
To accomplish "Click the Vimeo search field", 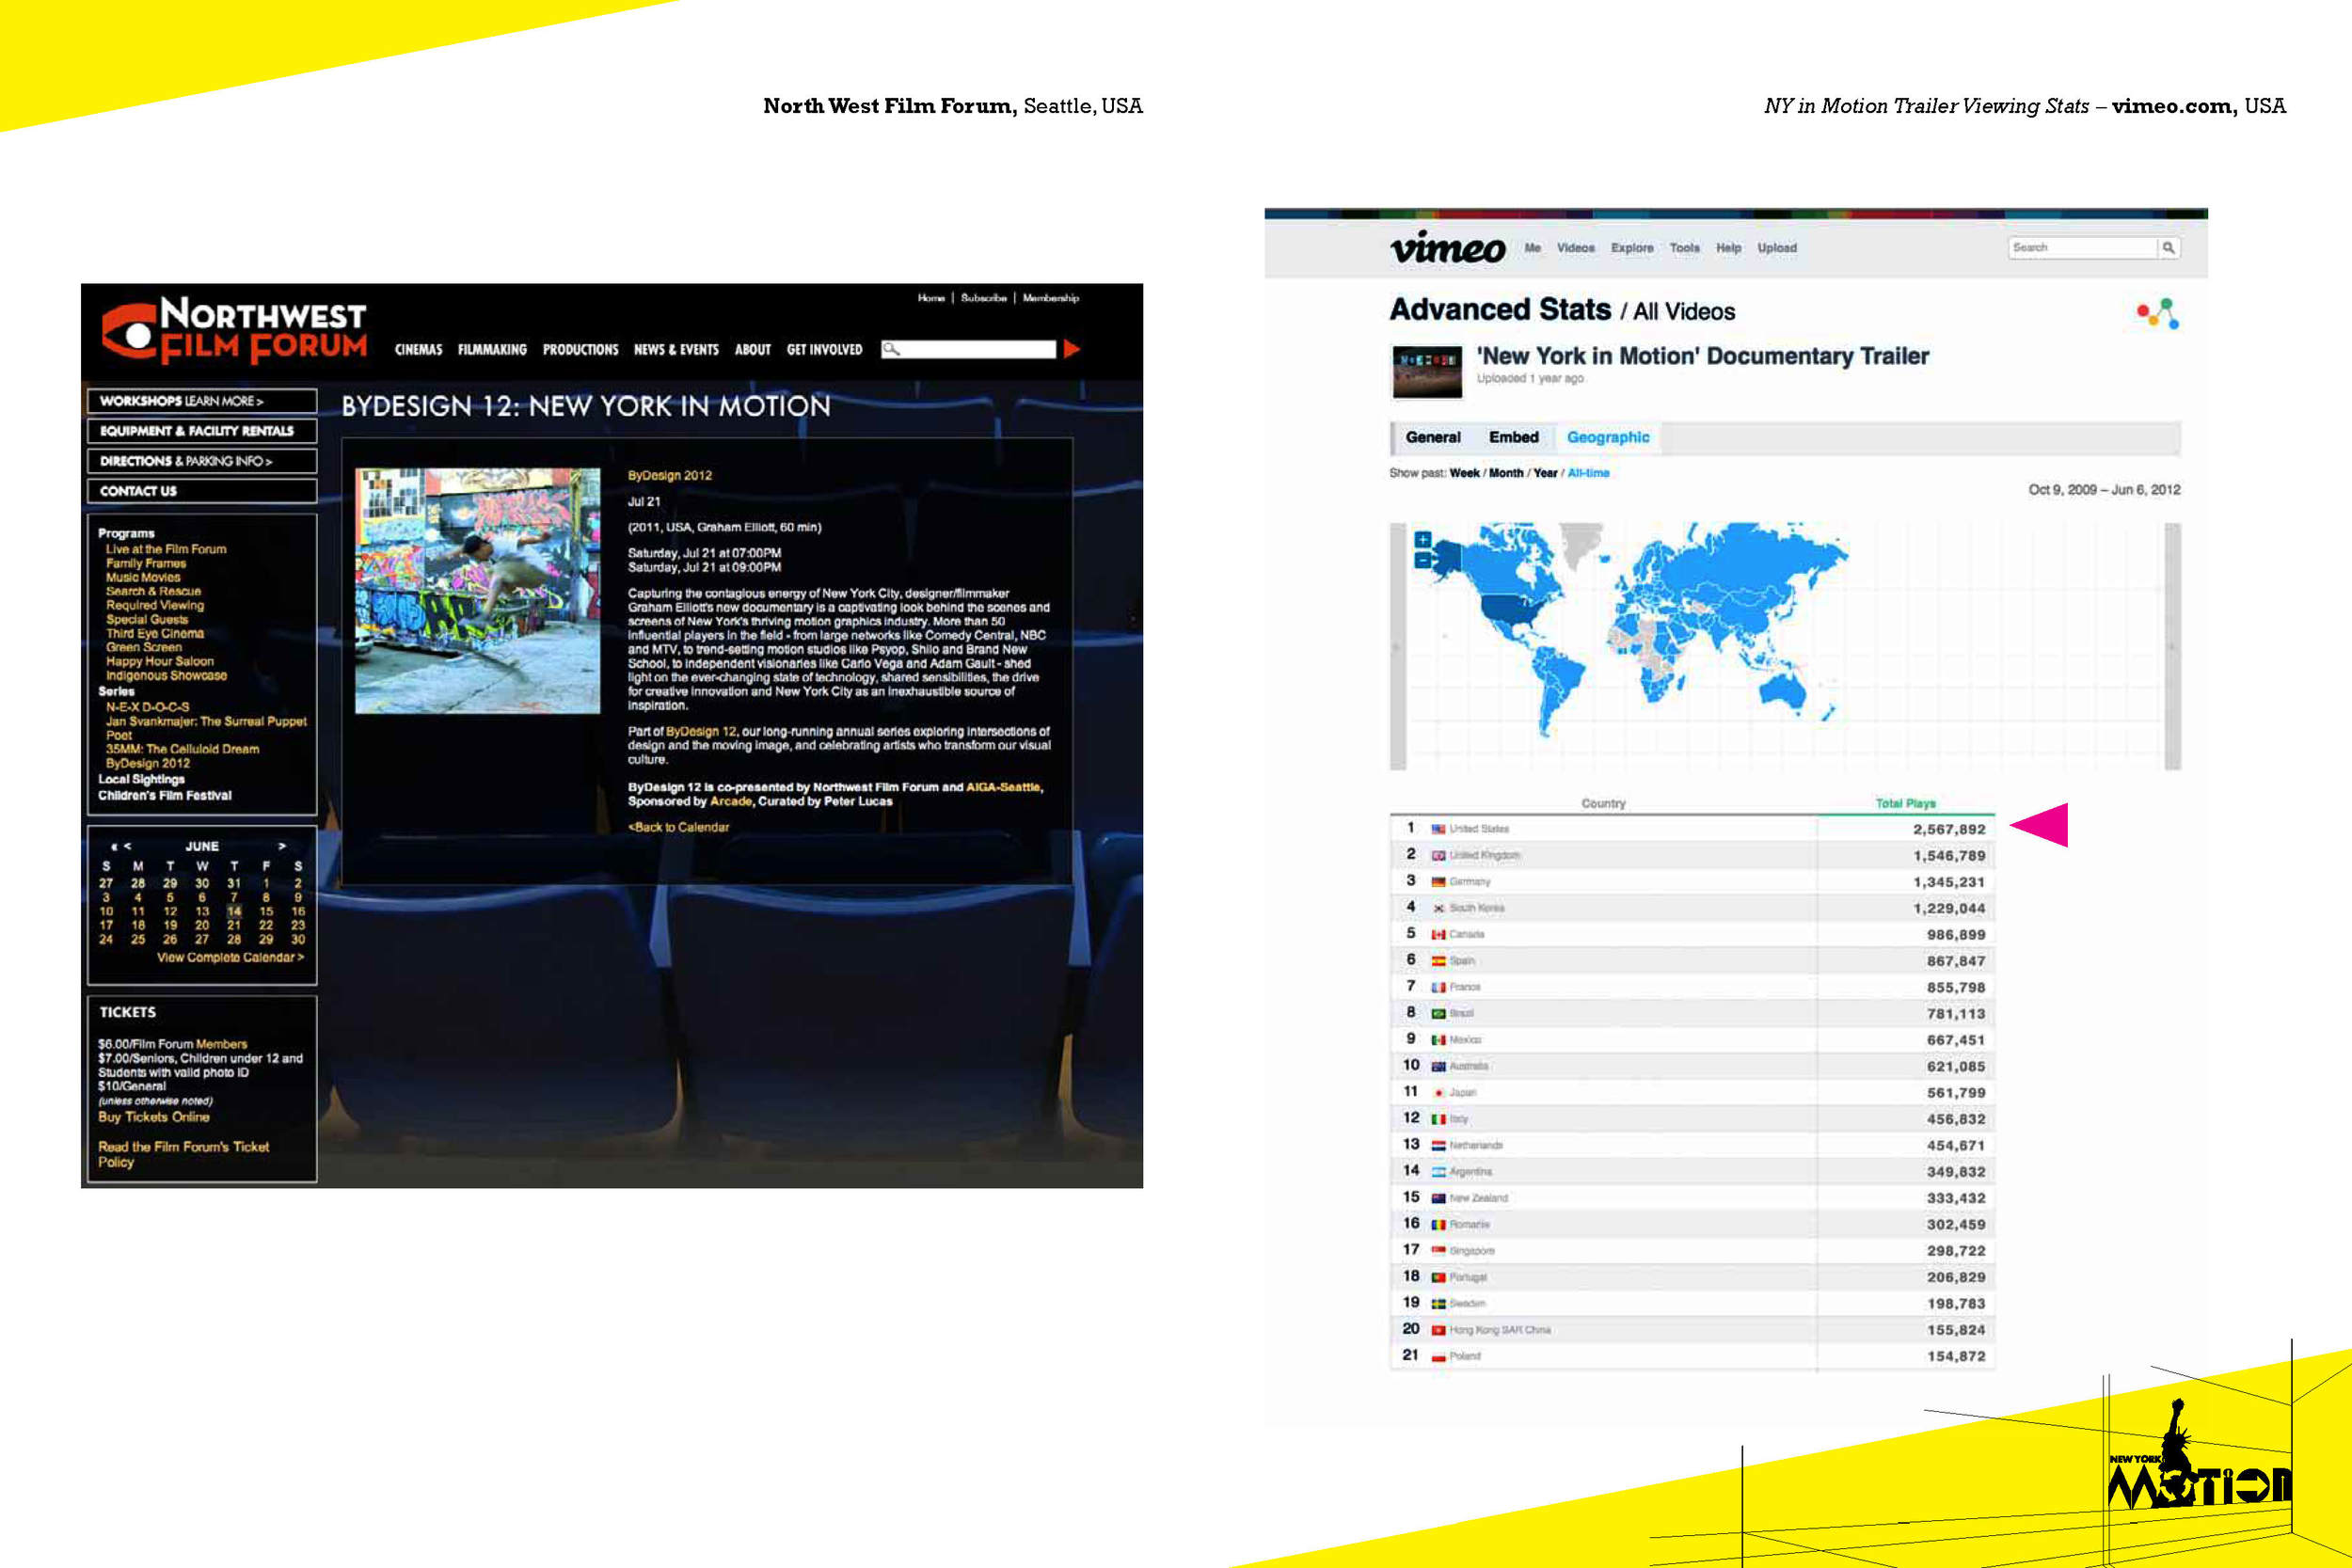I will tap(2082, 248).
